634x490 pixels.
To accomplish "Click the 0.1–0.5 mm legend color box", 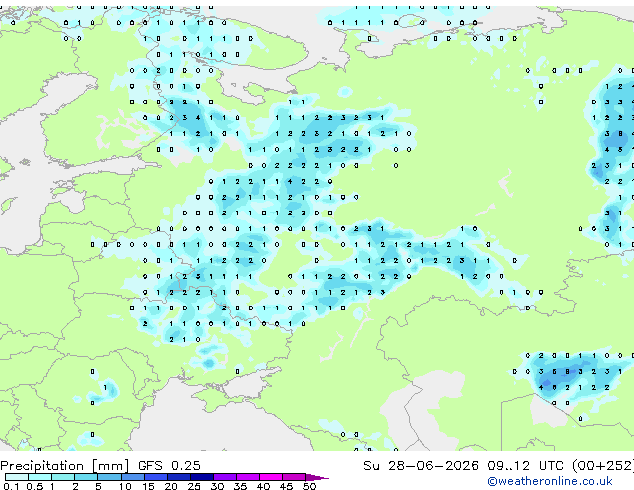I will (x=17, y=477).
